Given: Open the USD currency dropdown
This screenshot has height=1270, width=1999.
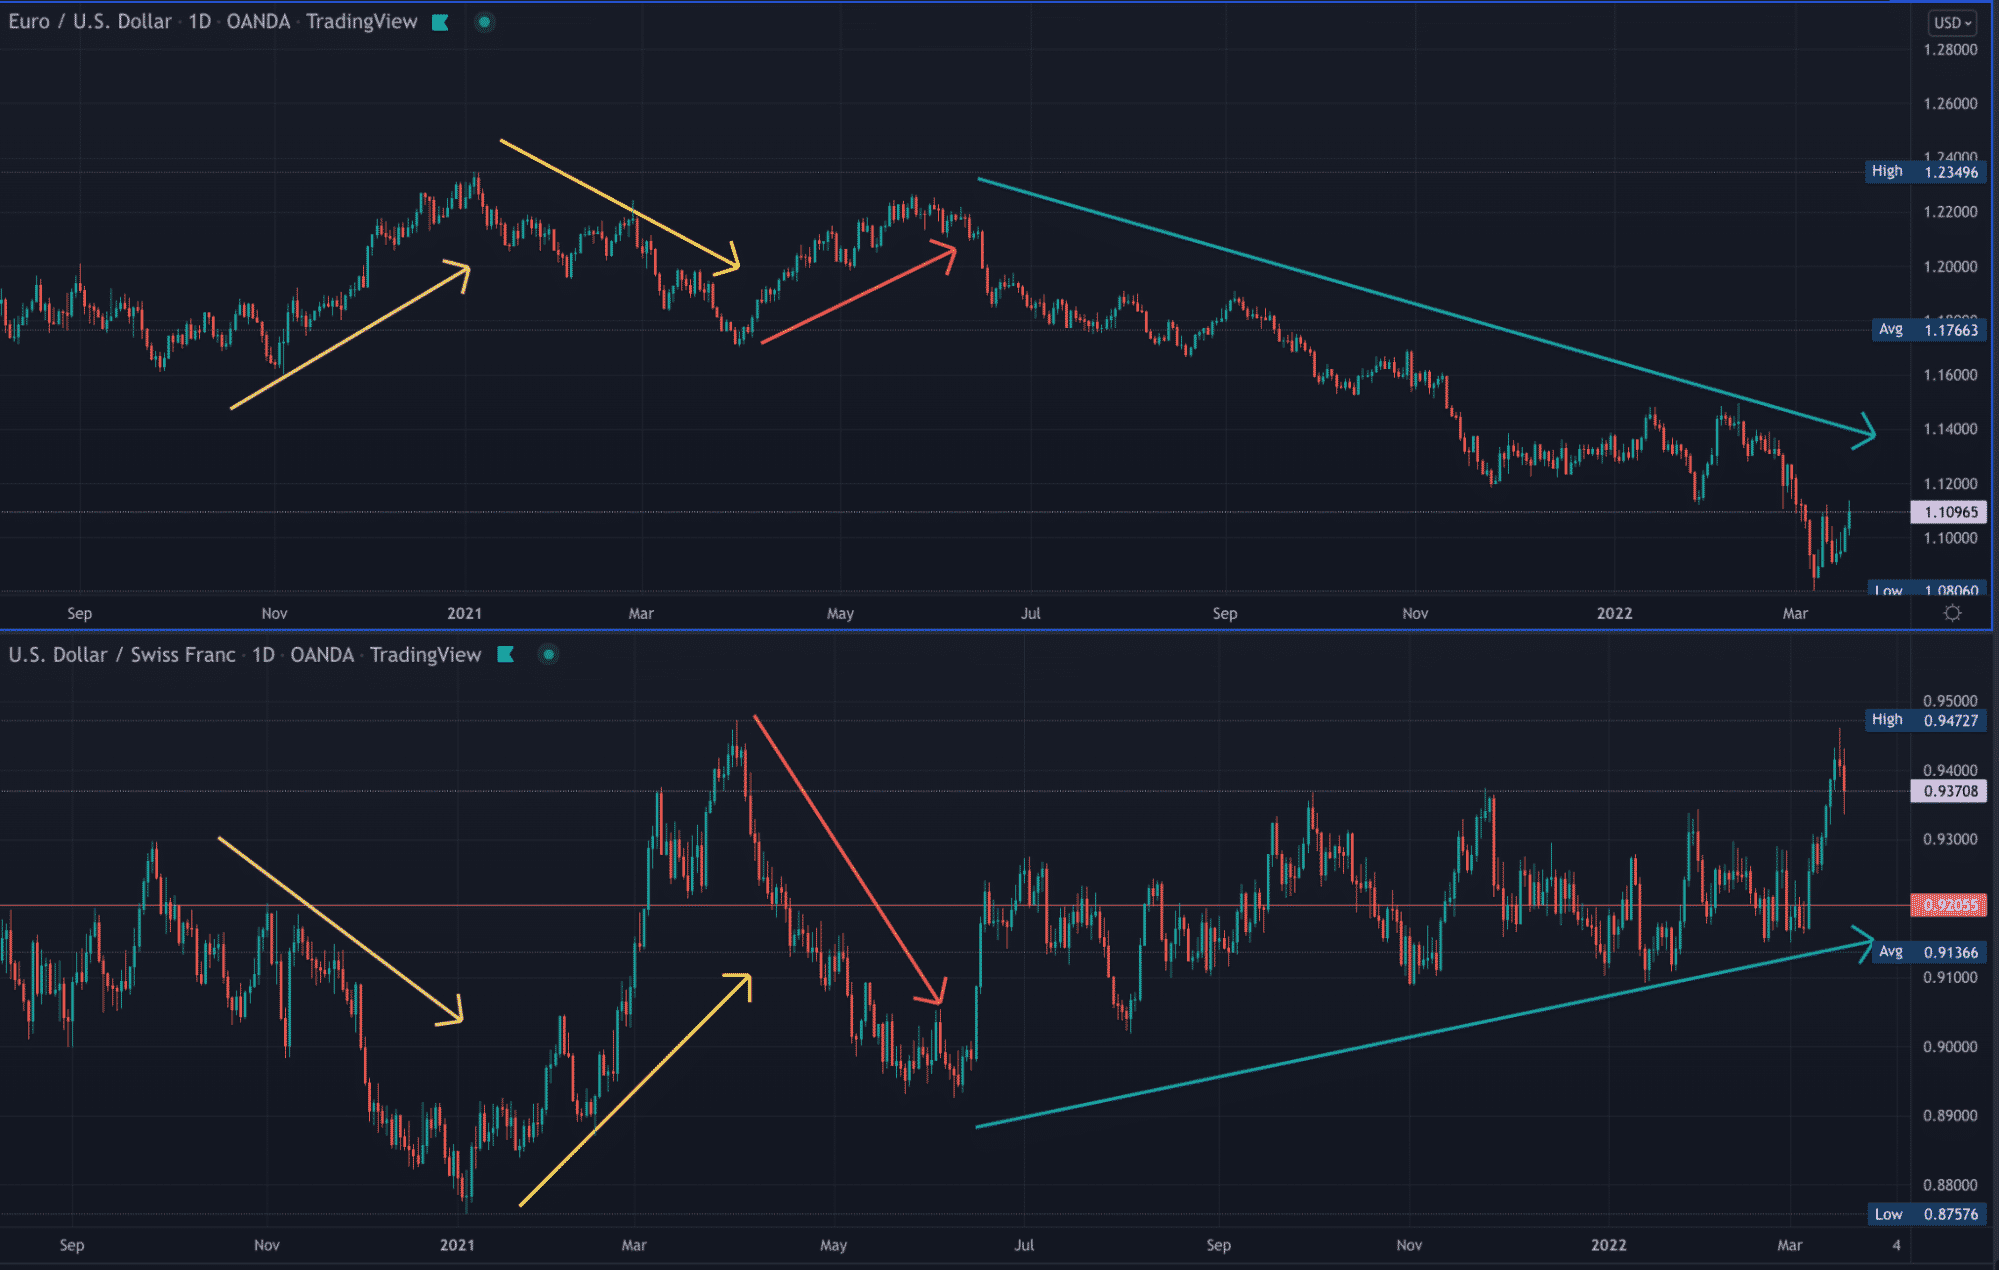Looking at the screenshot, I should pos(1952,22).
